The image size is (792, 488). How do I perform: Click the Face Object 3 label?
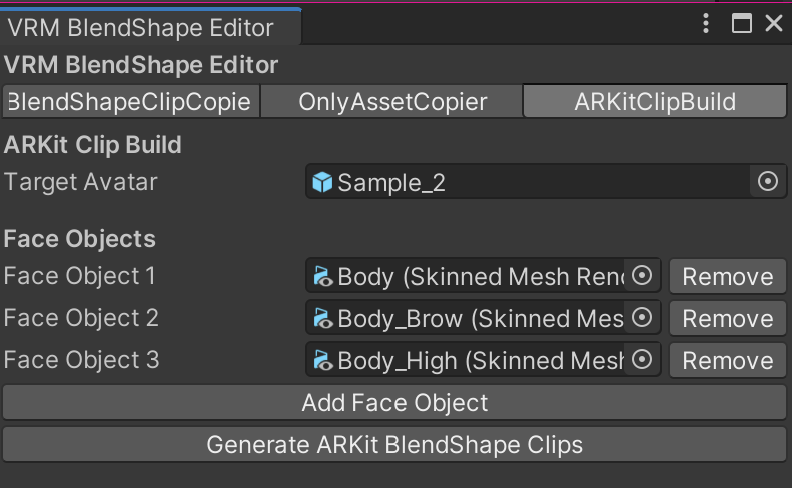[x=81, y=360]
